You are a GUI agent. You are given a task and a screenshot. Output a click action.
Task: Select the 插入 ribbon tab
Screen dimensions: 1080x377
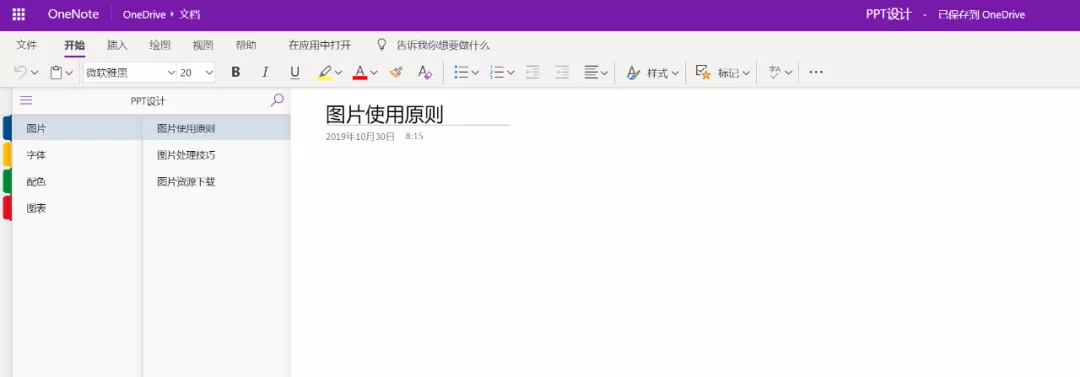pos(118,45)
